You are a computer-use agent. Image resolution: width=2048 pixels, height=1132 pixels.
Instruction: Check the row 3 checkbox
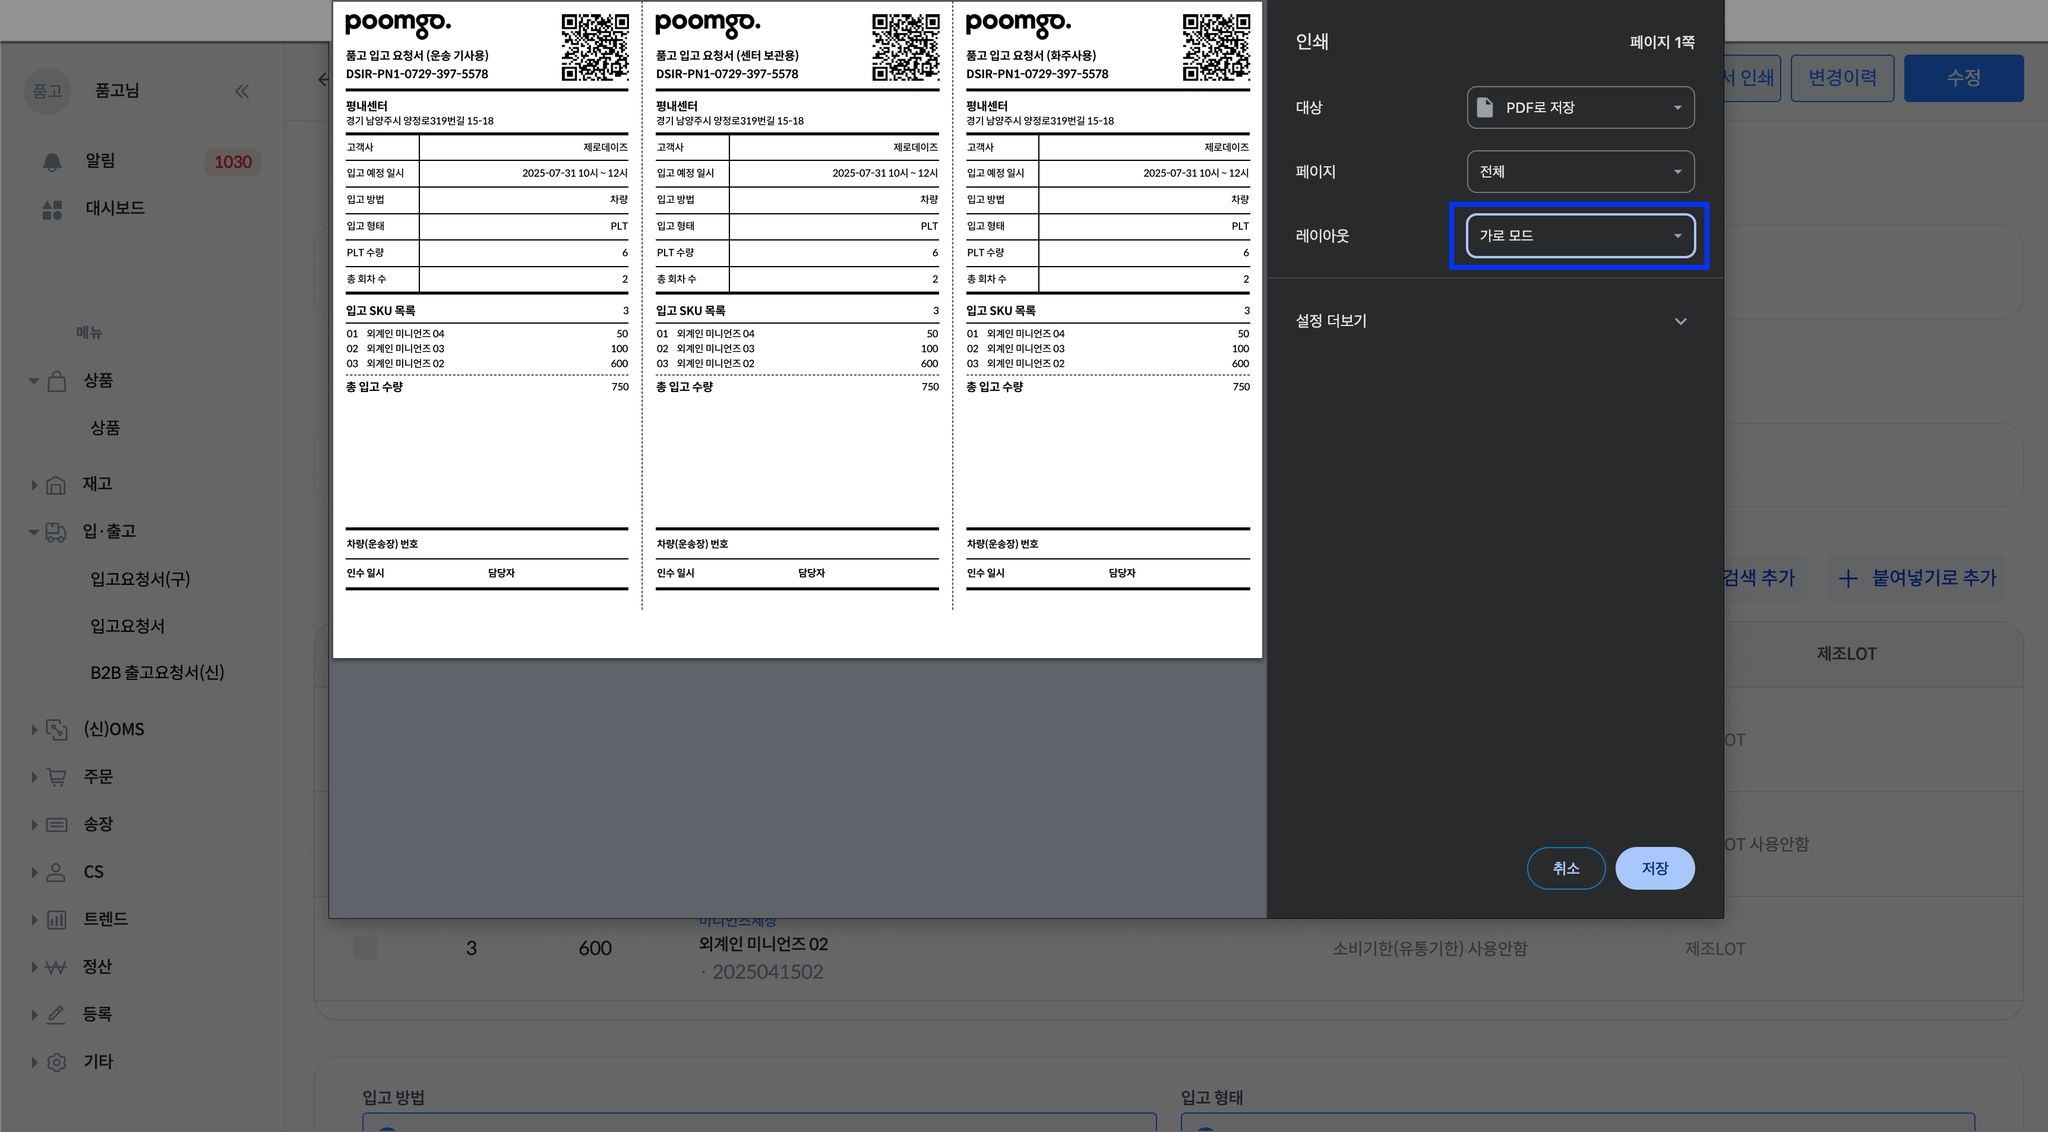pos(365,948)
